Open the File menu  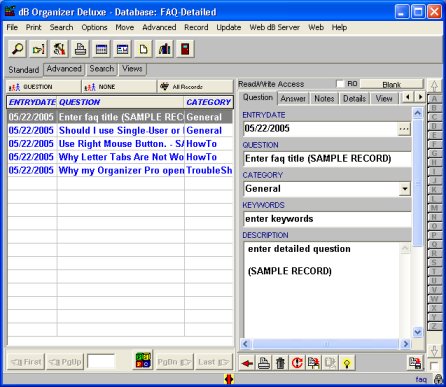12,27
